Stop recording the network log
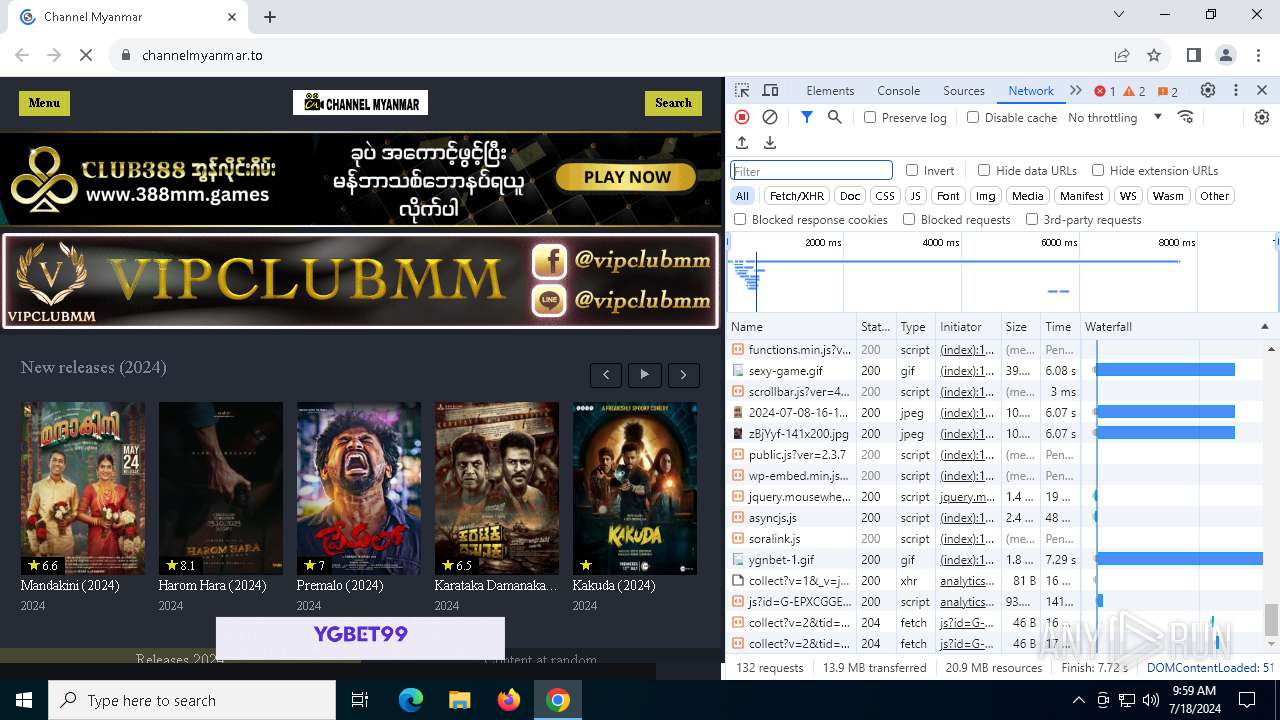 click(x=742, y=117)
